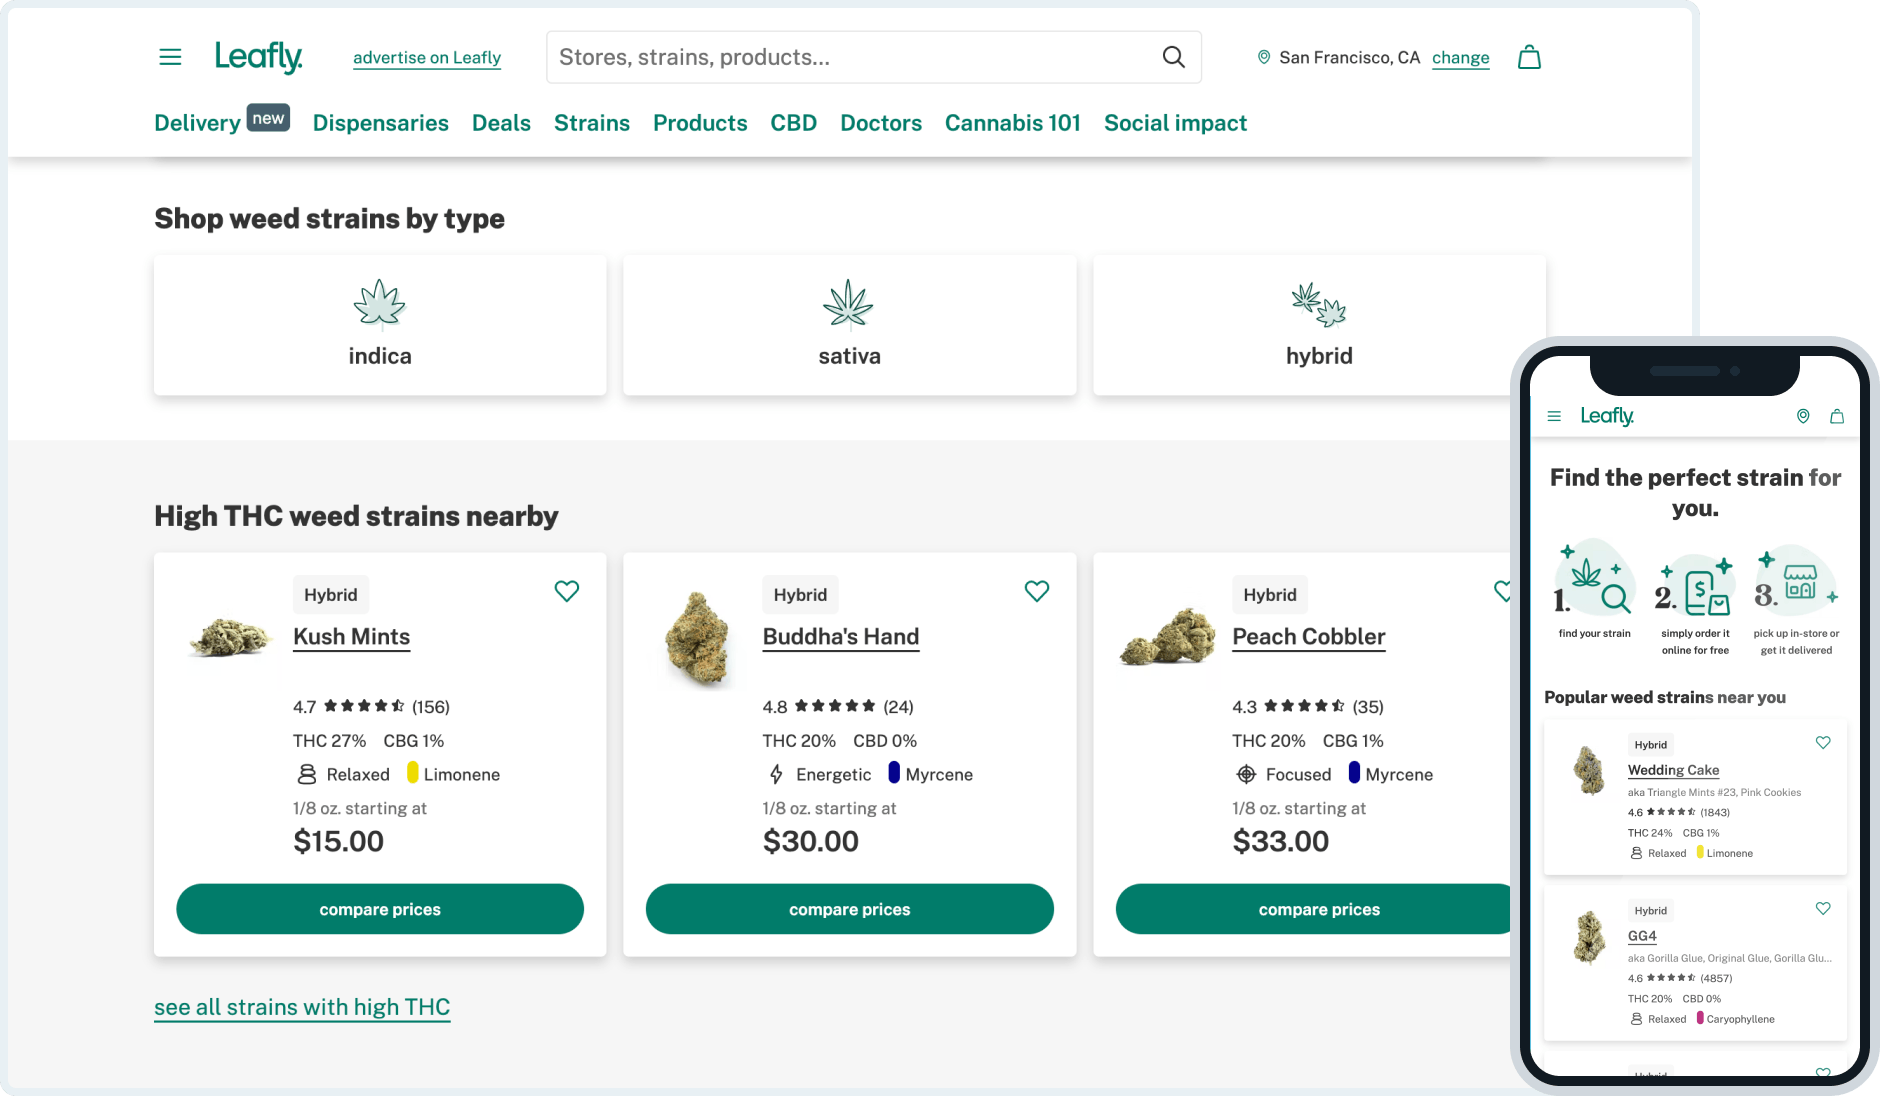This screenshot has width=1880, height=1096.
Task: Open the Strains nav item
Action: point(592,123)
